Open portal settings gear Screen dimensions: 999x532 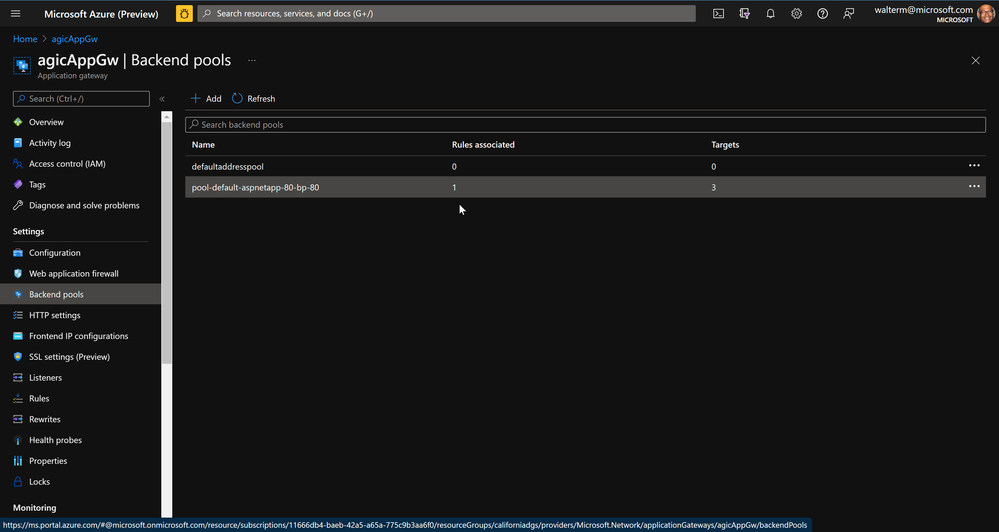(796, 13)
